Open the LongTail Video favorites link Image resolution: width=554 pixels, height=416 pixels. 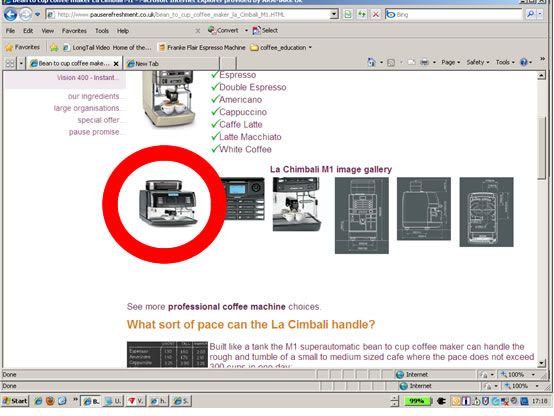click(x=107, y=47)
